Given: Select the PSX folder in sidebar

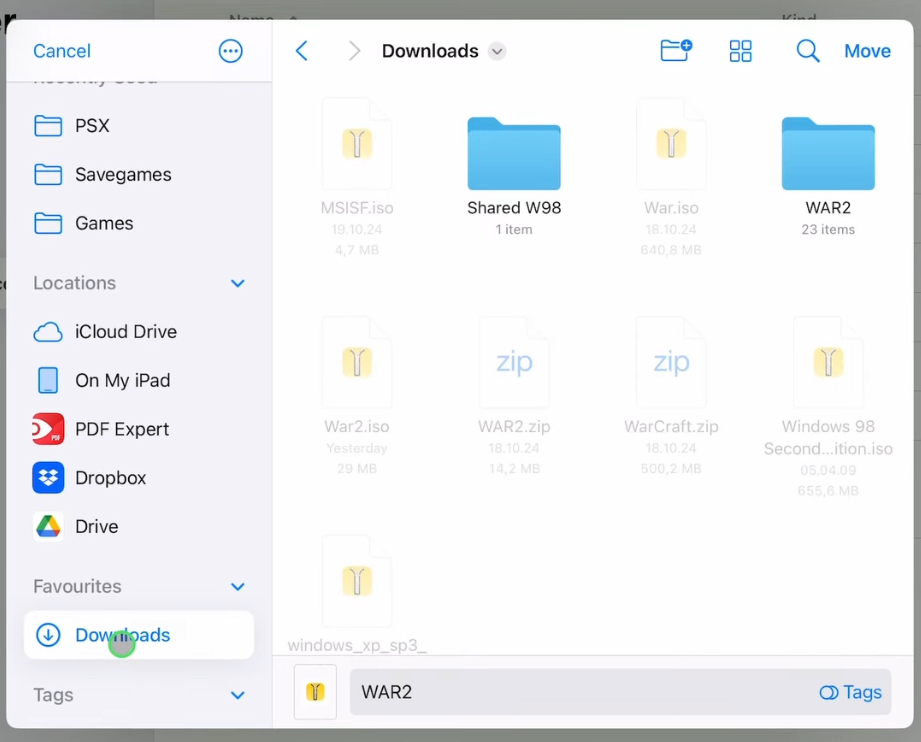Looking at the screenshot, I should (x=139, y=126).
